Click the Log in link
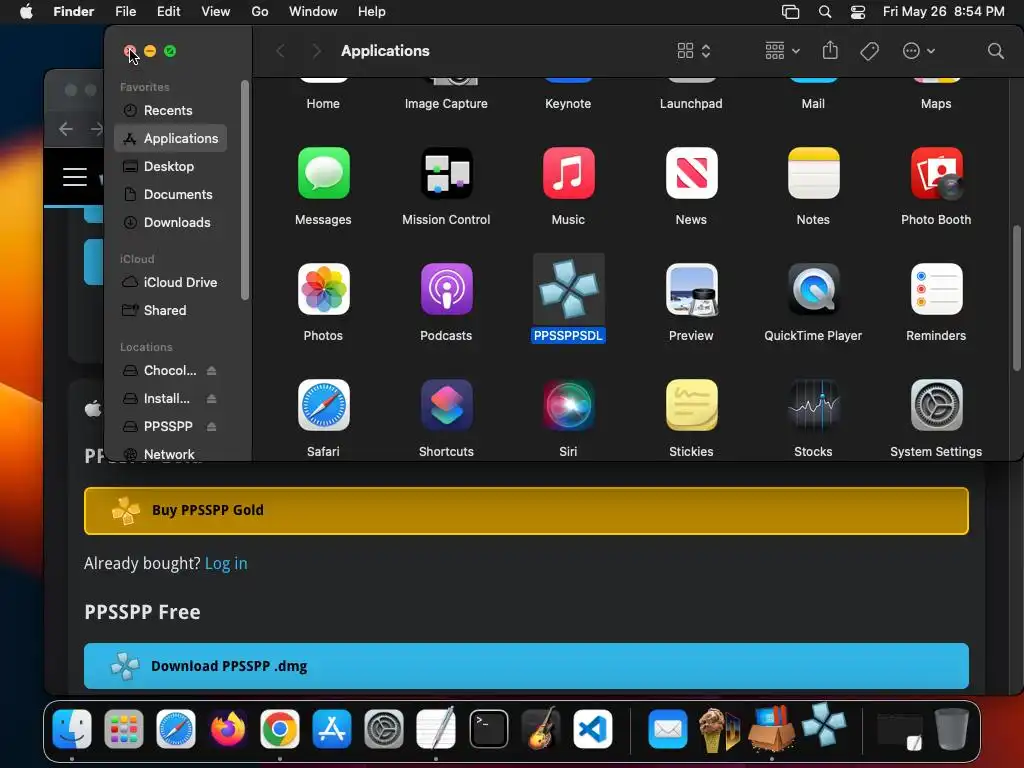This screenshot has height=768, width=1024. pyautogui.click(x=226, y=563)
